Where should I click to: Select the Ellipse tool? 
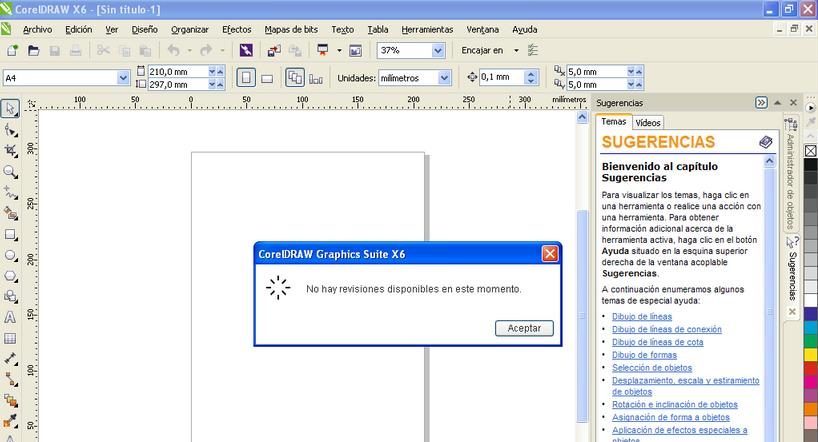[x=10, y=255]
